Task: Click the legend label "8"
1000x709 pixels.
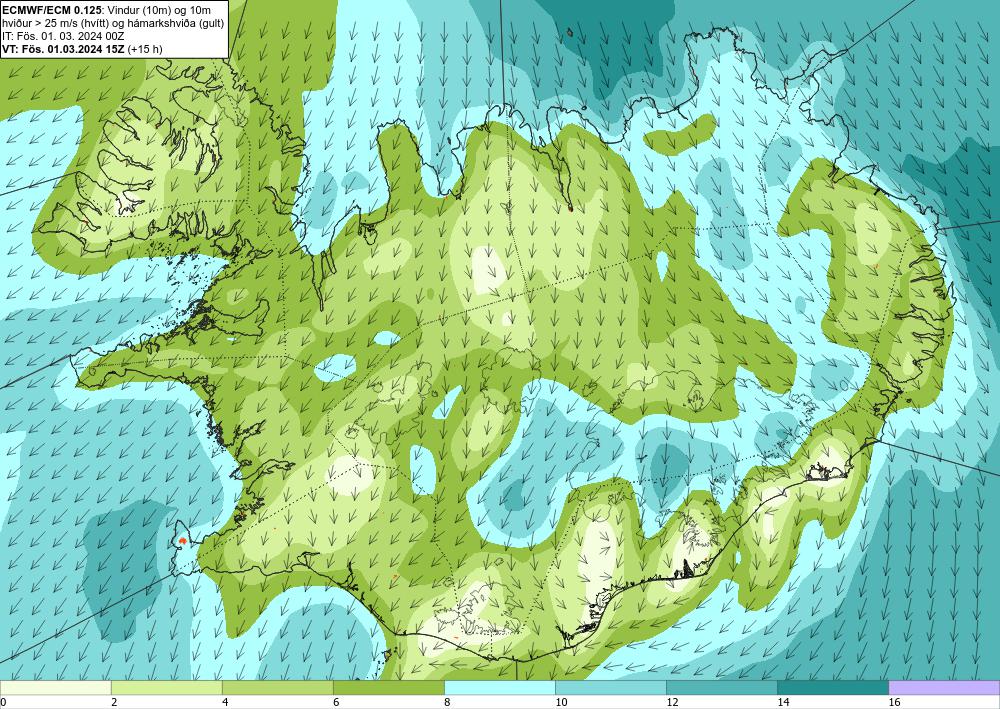Action: (x=447, y=703)
